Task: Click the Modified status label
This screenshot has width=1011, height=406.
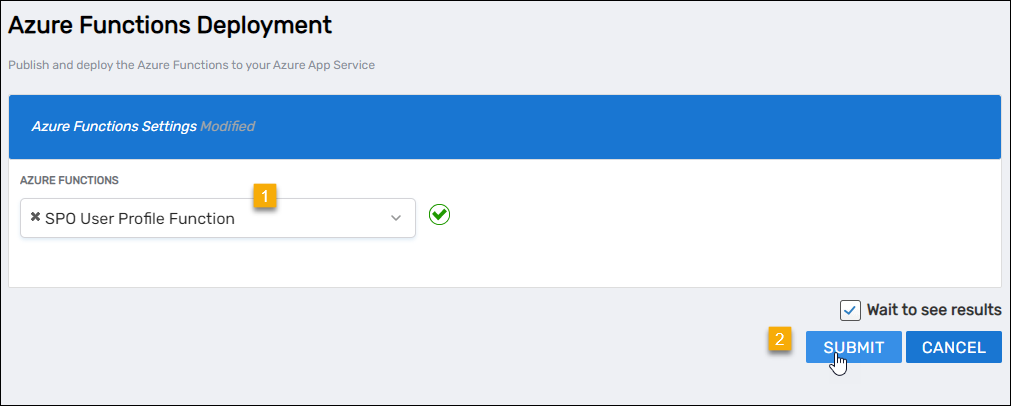Action: 227,127
